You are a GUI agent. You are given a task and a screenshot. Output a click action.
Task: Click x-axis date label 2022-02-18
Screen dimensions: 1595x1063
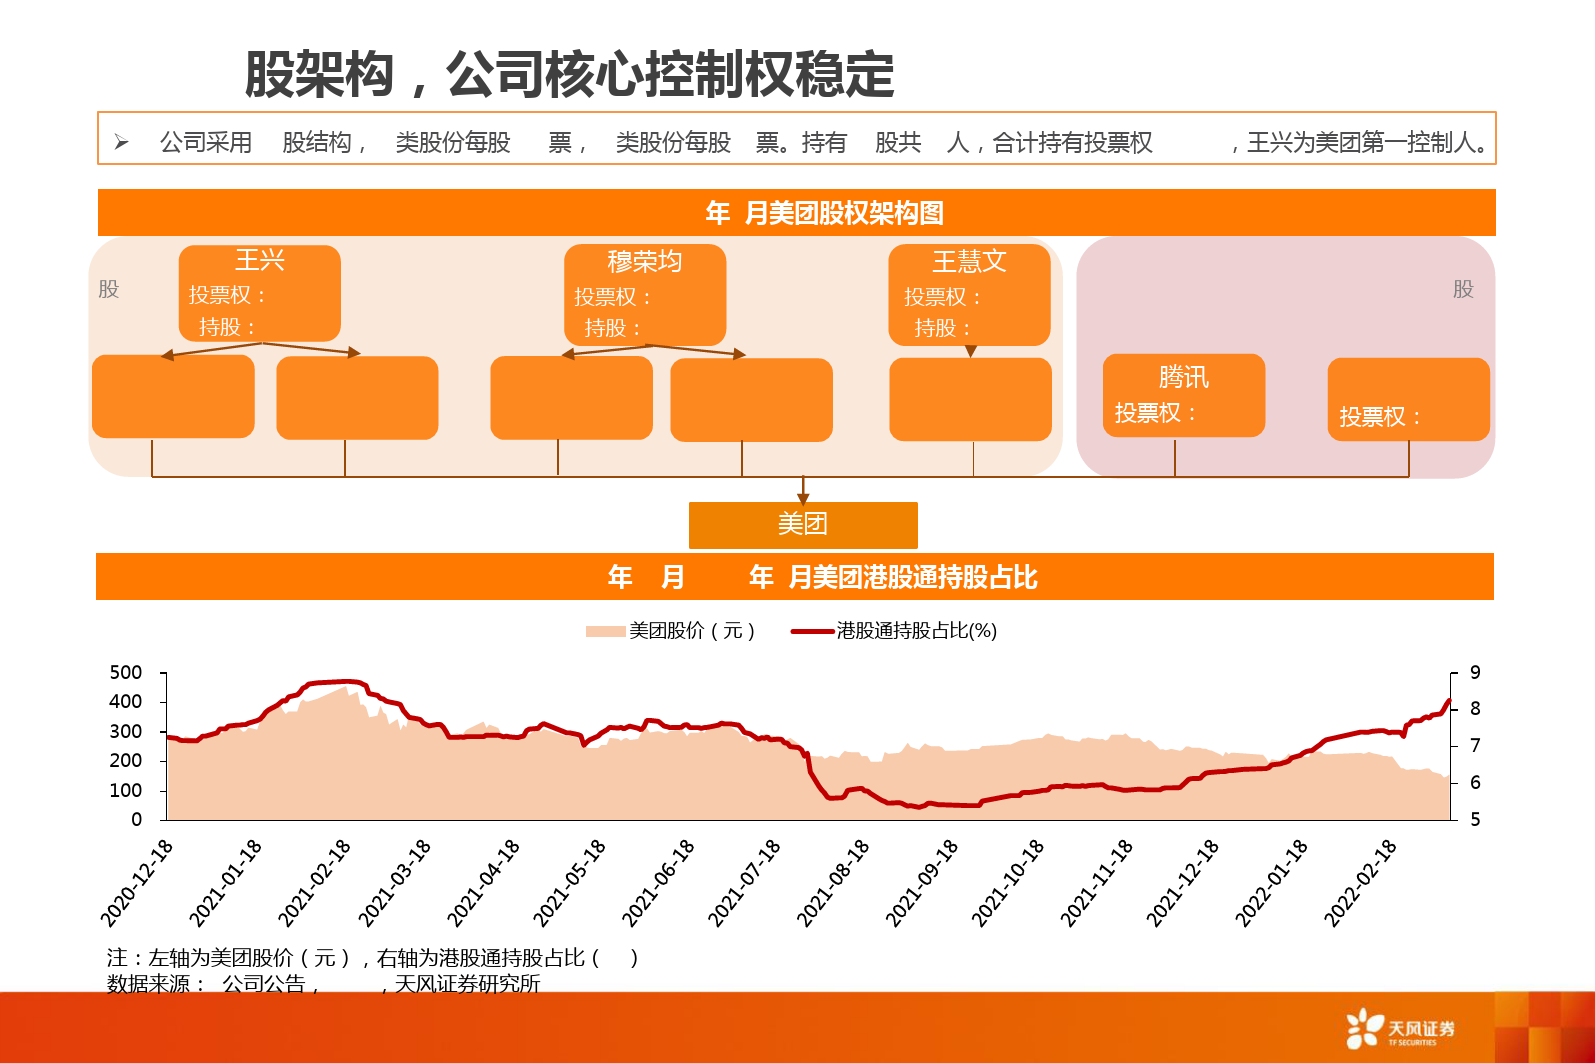(x=1360, y=883)
